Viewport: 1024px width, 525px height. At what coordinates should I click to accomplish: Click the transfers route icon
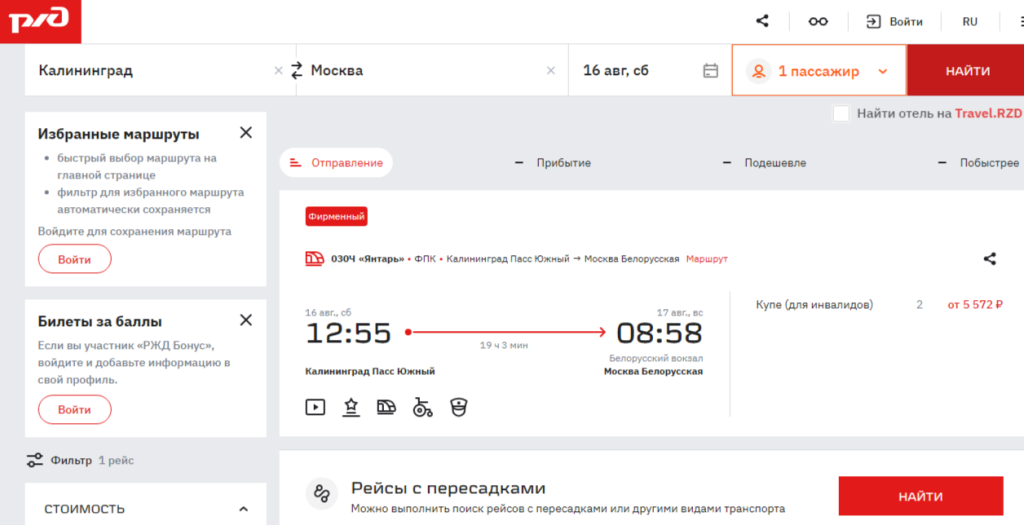click(x=322, y=494)
